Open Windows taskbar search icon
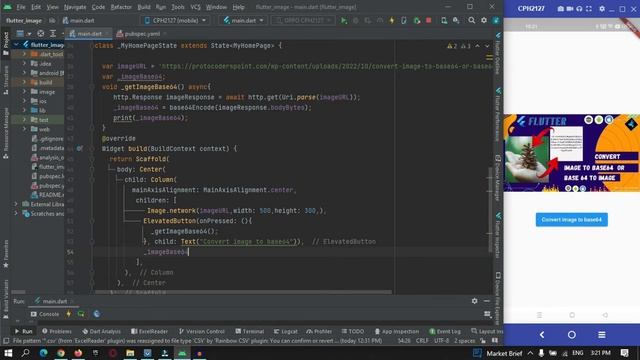Viewport: 640px width, 360px height. 25,353
